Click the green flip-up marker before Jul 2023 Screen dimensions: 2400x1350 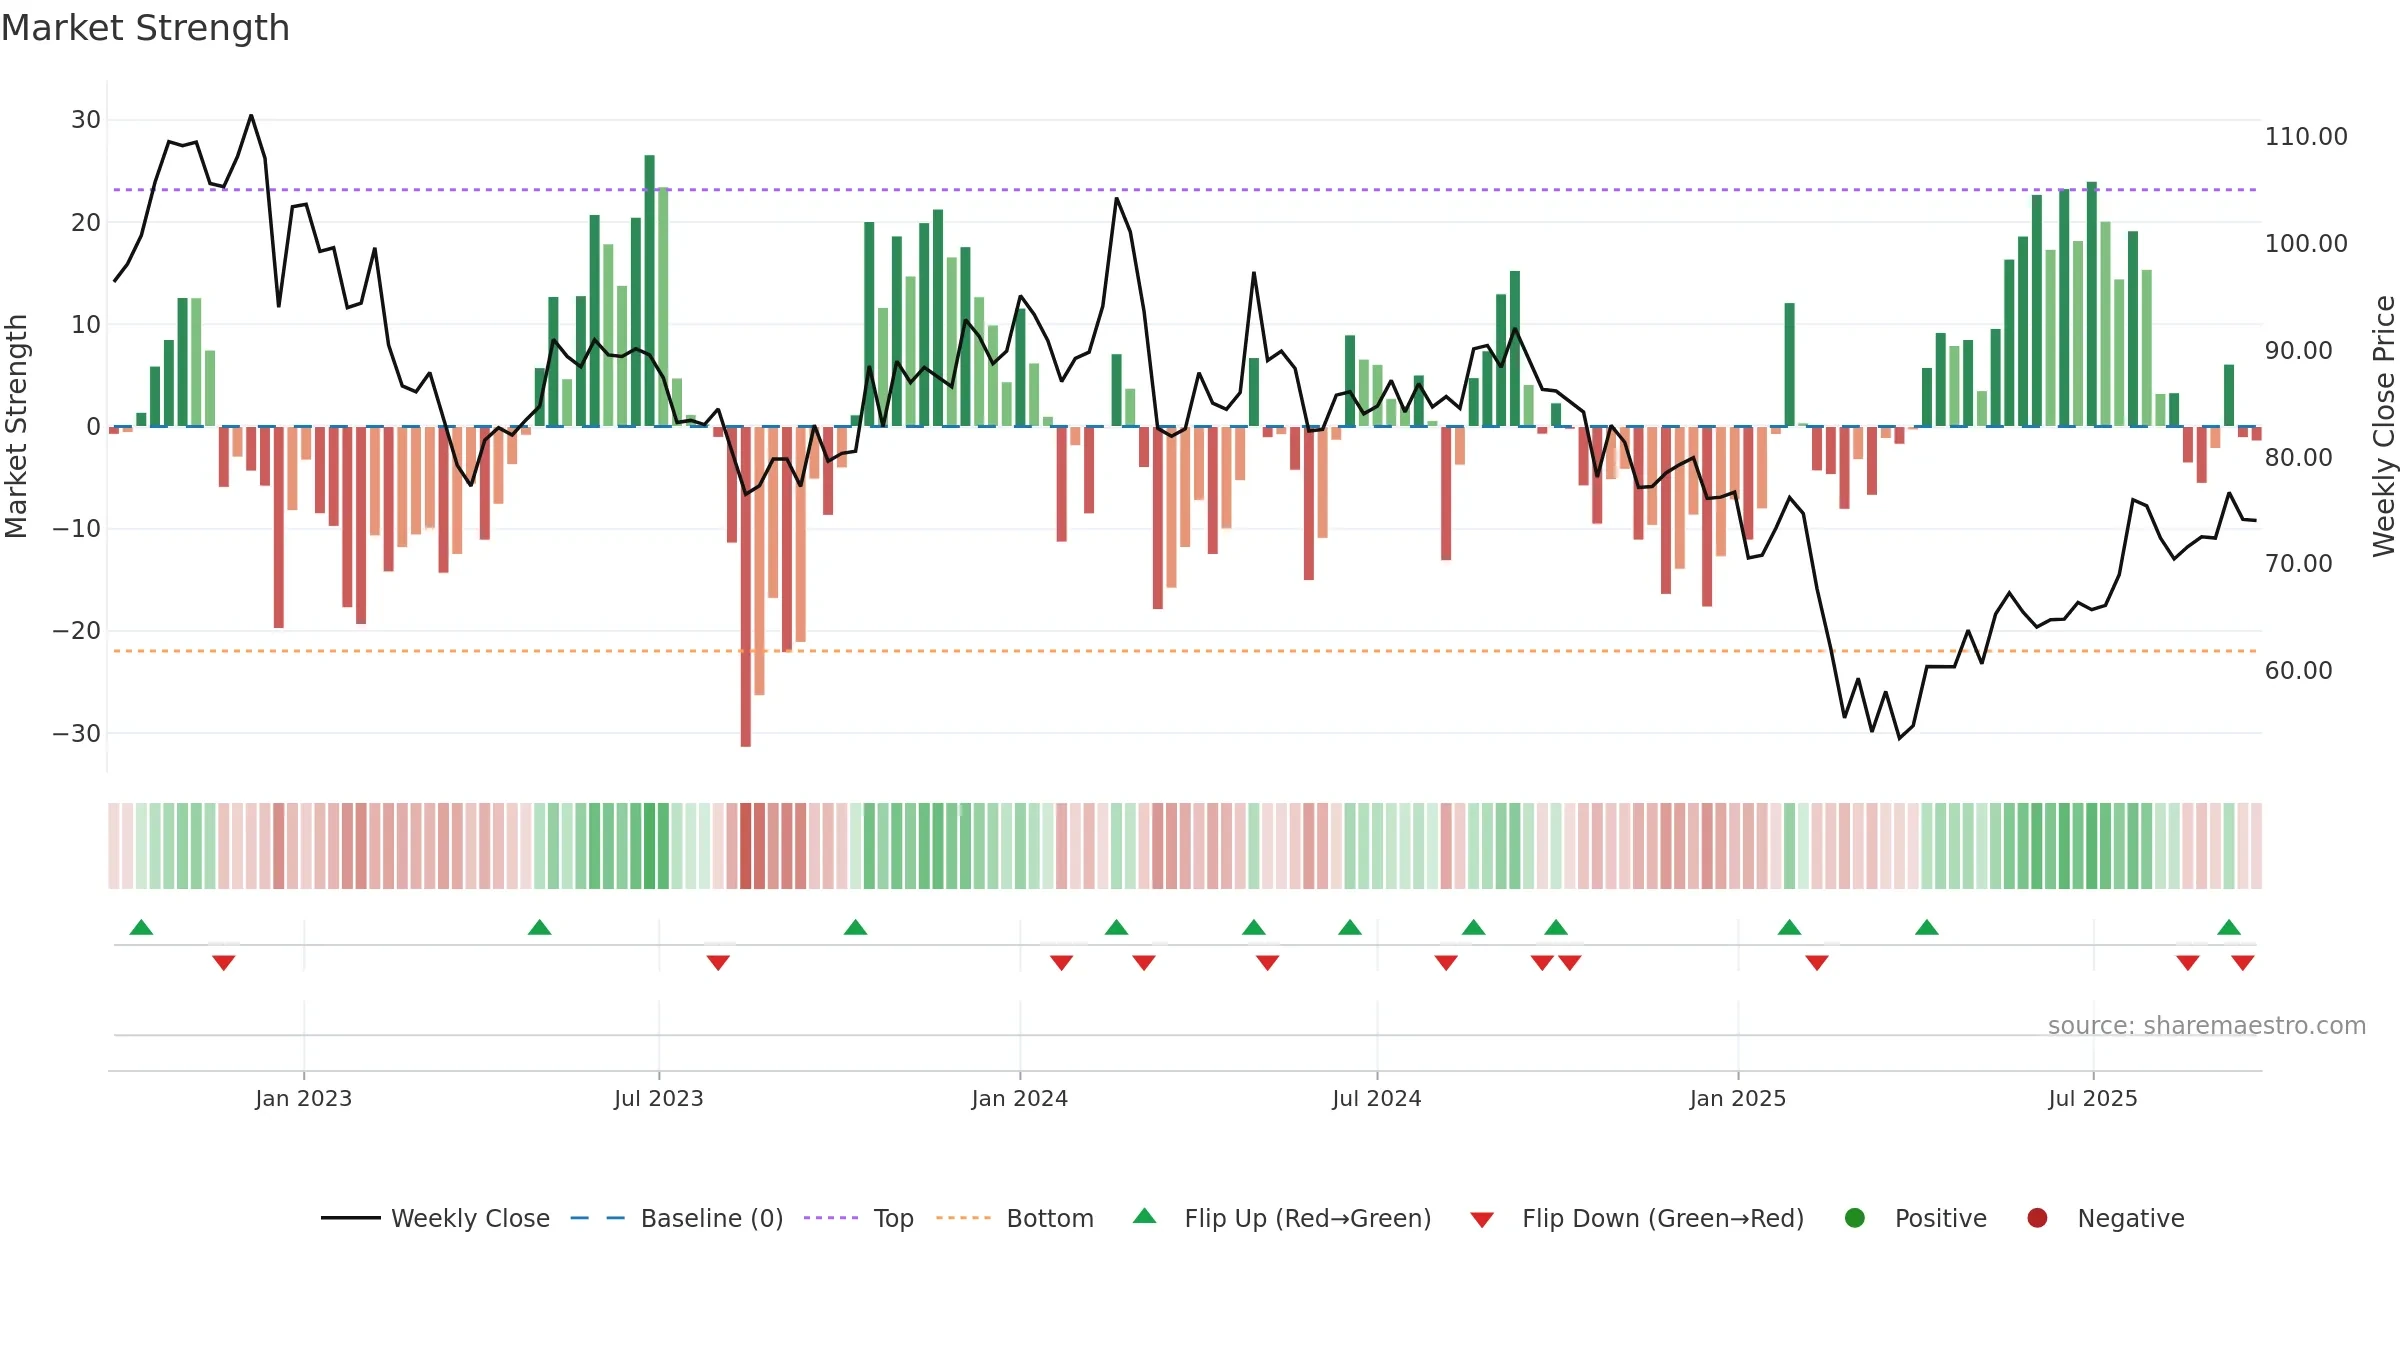(x=539, y=927)
